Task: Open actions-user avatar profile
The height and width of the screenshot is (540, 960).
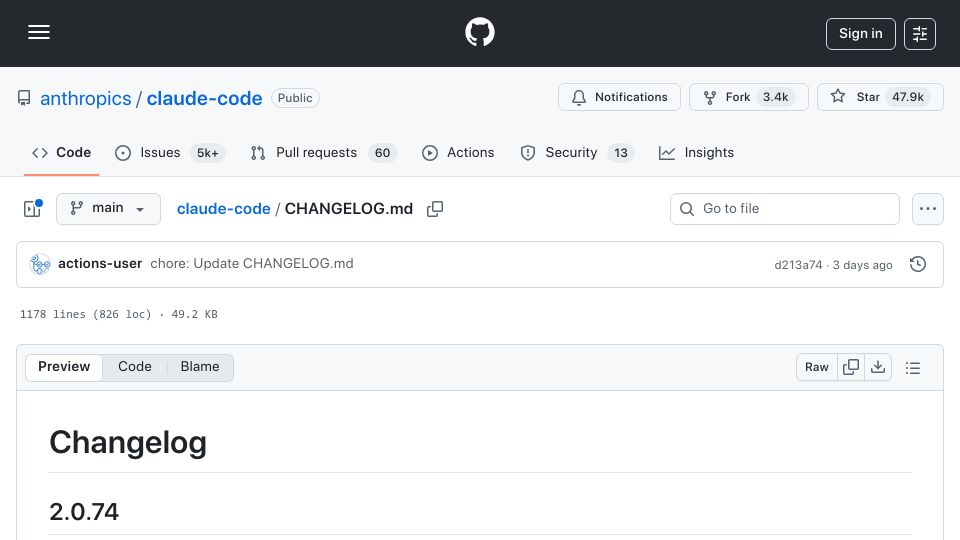Action: [40, 264]
